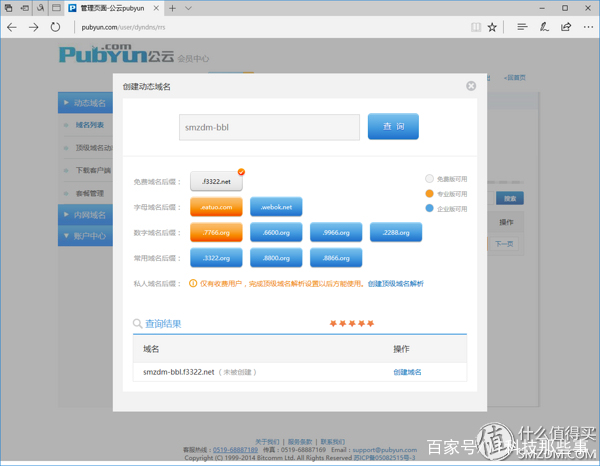Screen dimensions: 600x466
Task: Pick the .7766.org numeric suffix
Action: pos(216,232)
